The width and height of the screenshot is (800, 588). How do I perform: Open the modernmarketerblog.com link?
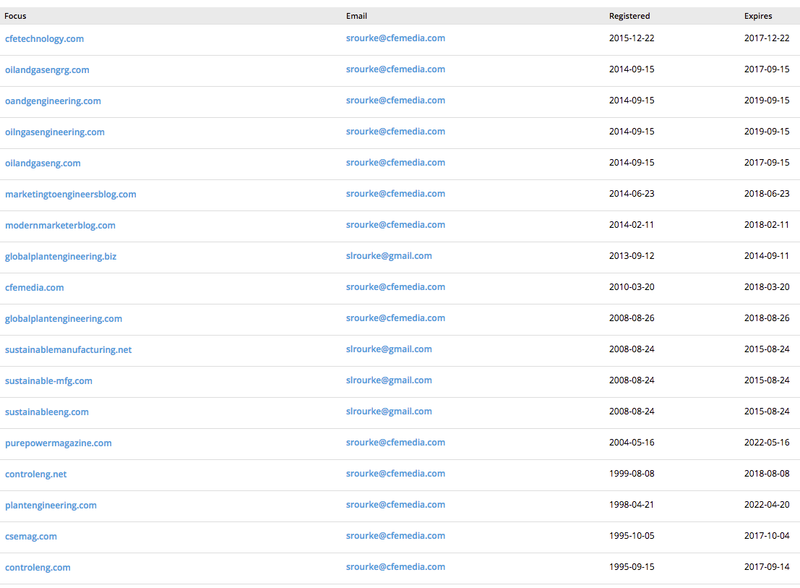60,226
